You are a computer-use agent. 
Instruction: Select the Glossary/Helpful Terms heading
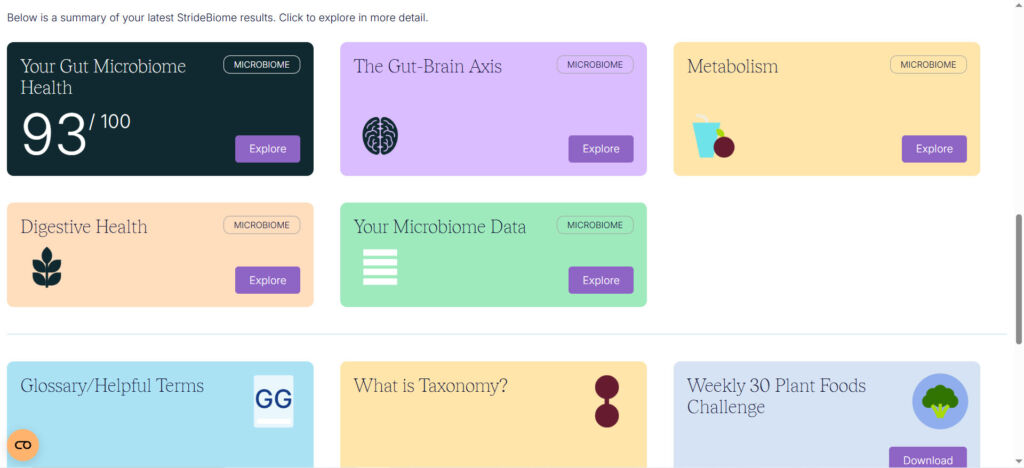112,386
